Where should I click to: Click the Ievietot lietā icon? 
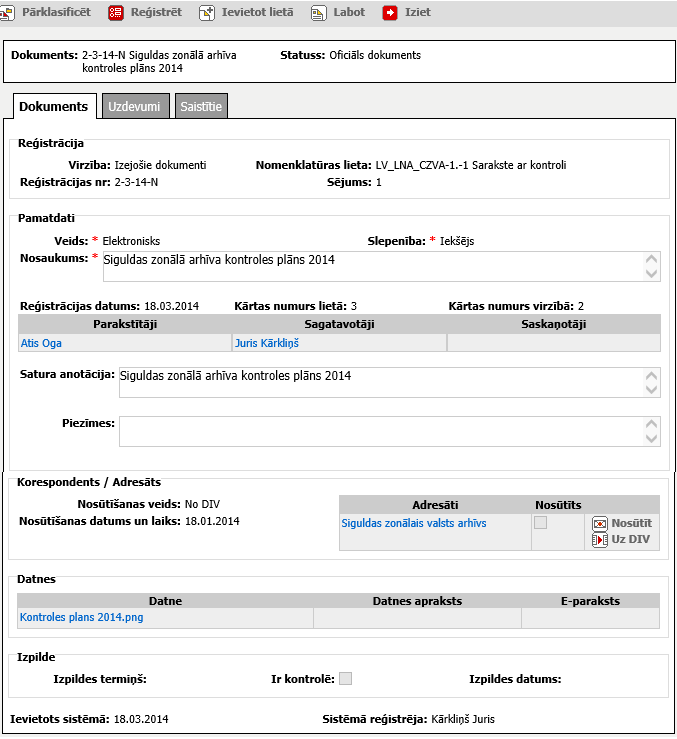click(207, 13)
